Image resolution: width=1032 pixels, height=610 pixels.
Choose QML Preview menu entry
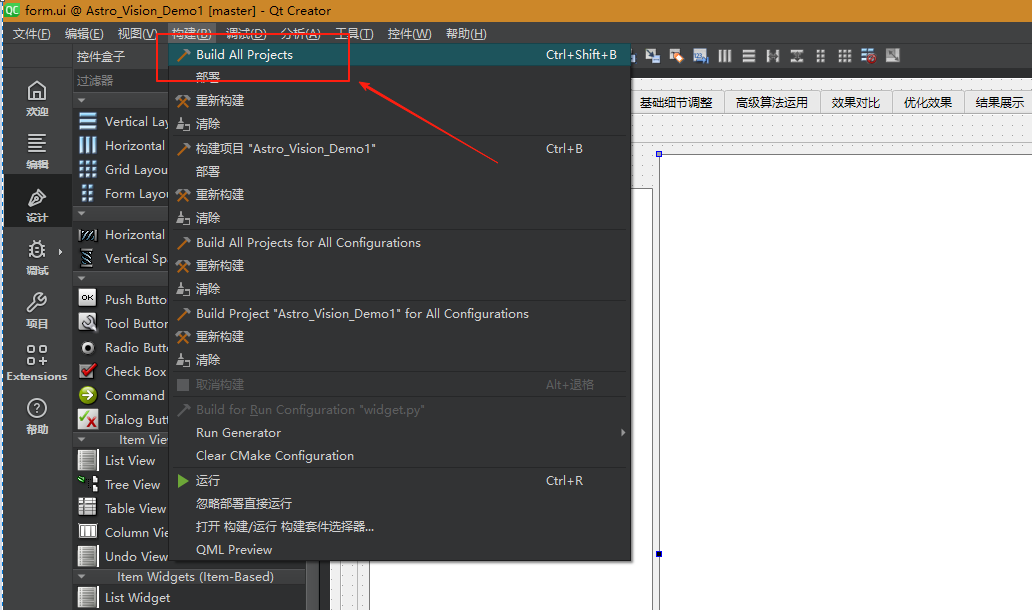pos(400,549)
